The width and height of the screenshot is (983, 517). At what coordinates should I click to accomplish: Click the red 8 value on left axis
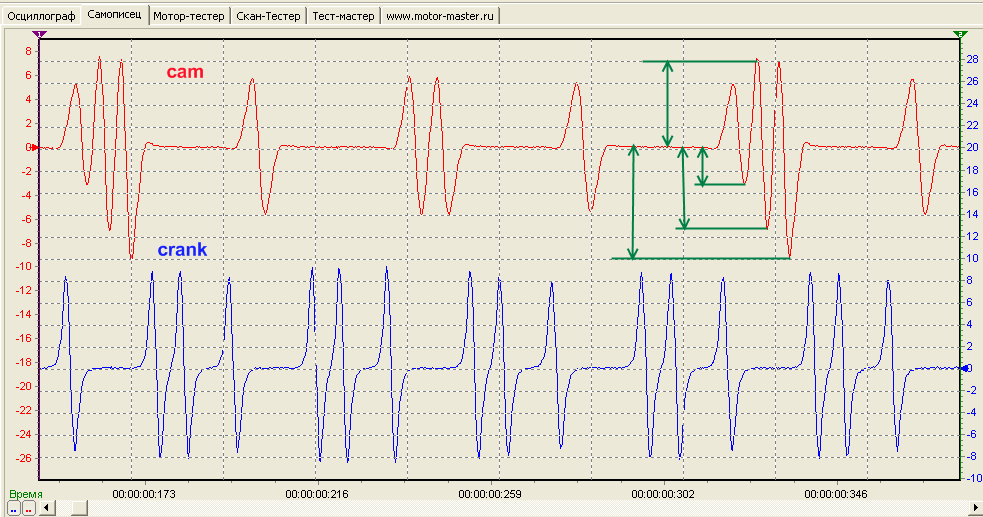(28, 51)
